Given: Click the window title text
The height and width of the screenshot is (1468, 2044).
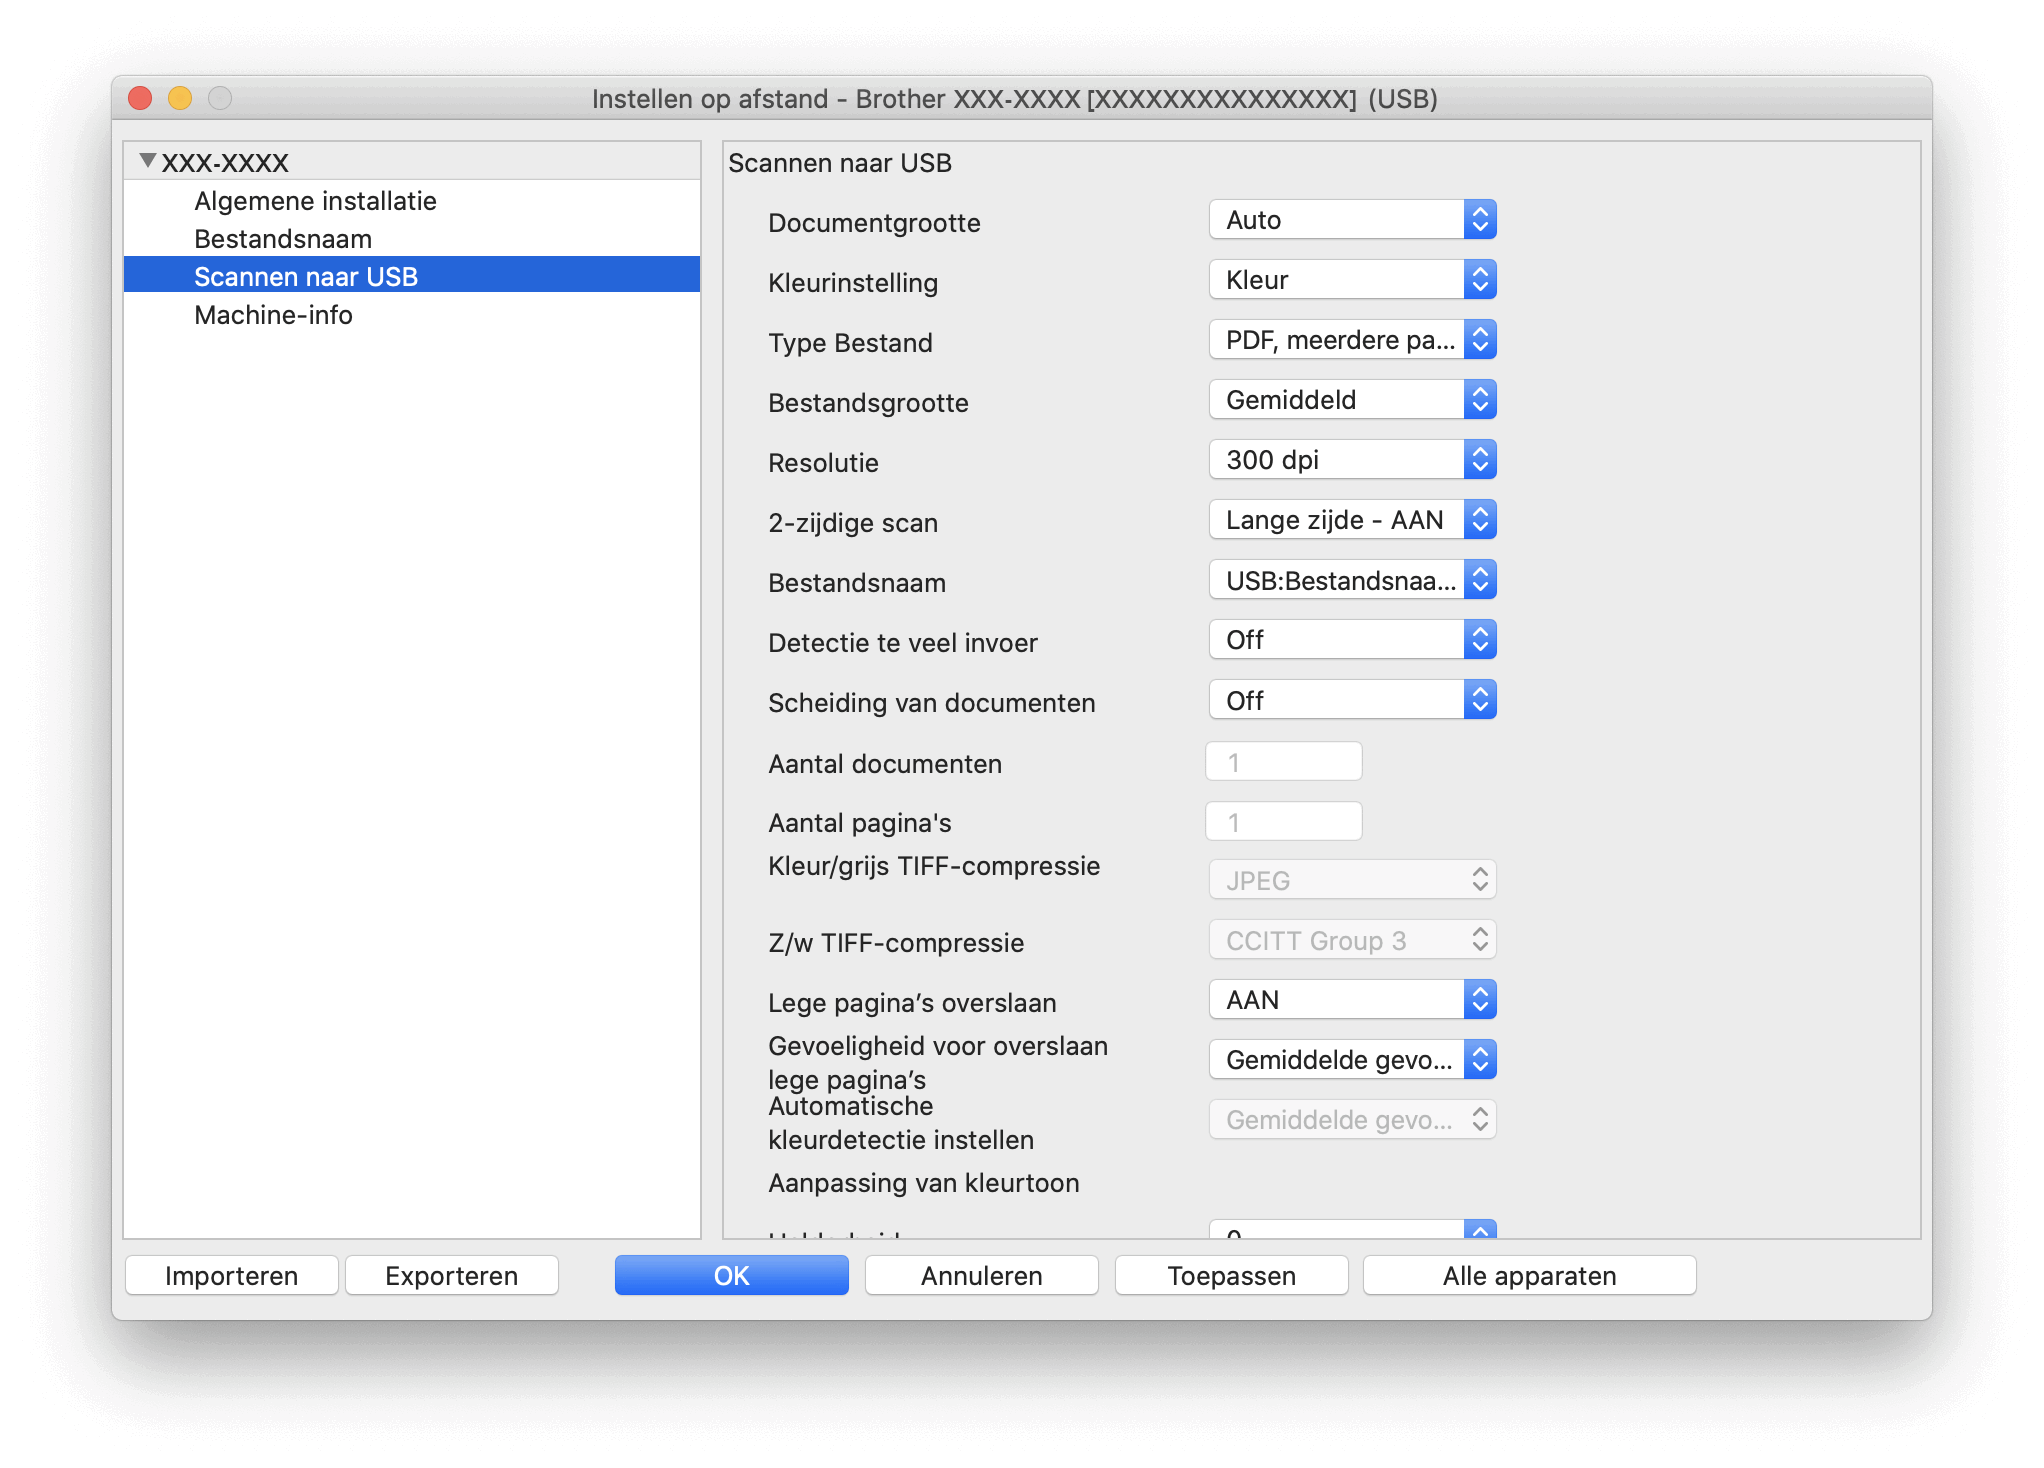Looking at the screenshot, I should click(1015, 99).
